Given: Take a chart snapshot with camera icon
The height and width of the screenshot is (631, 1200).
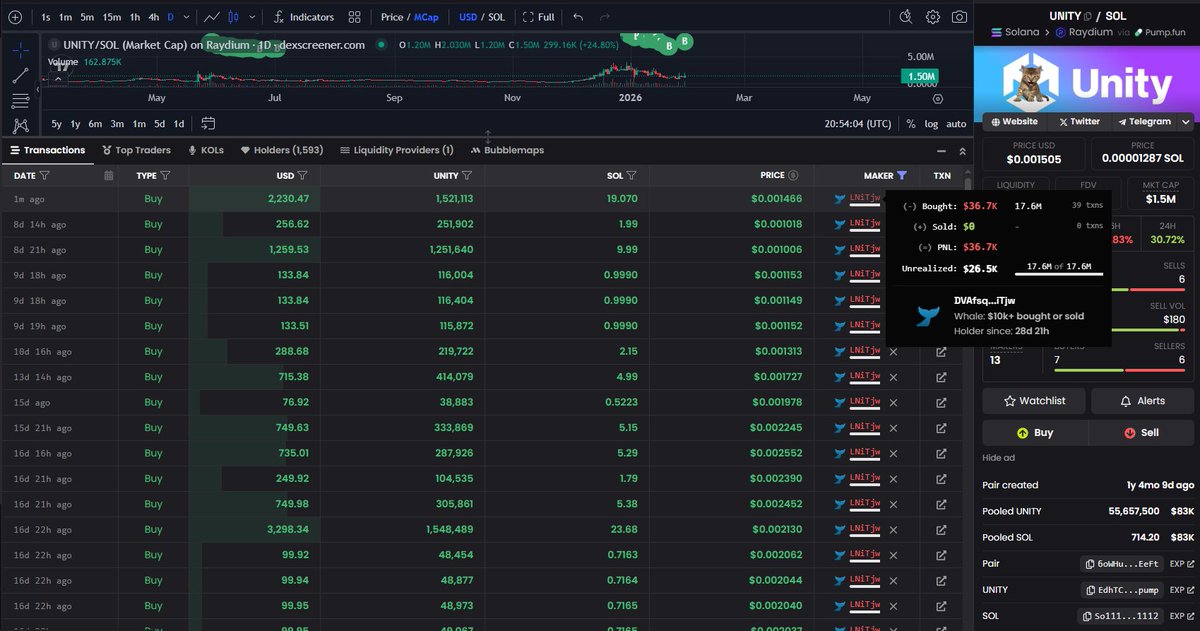Looking at the screenshot, I should (960, 17).
